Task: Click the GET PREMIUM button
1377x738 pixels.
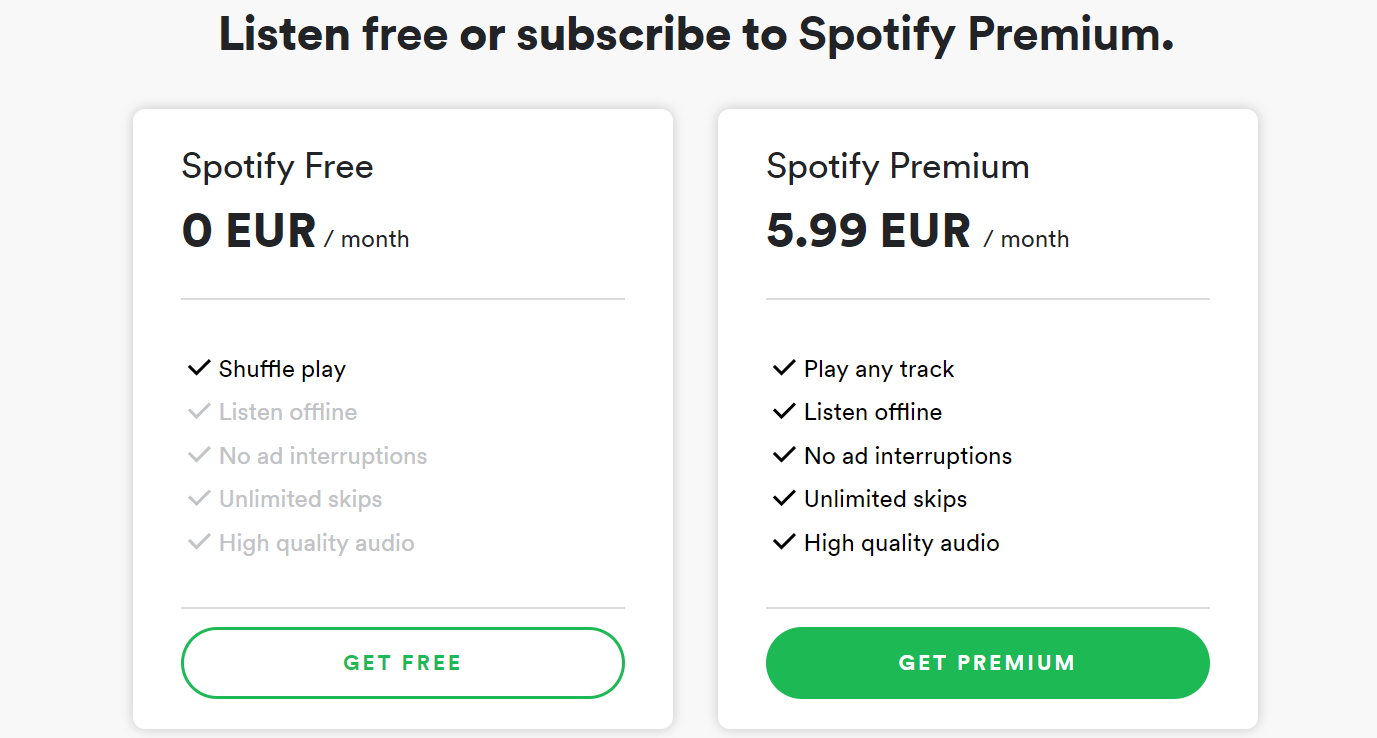Action: [988, 663]
